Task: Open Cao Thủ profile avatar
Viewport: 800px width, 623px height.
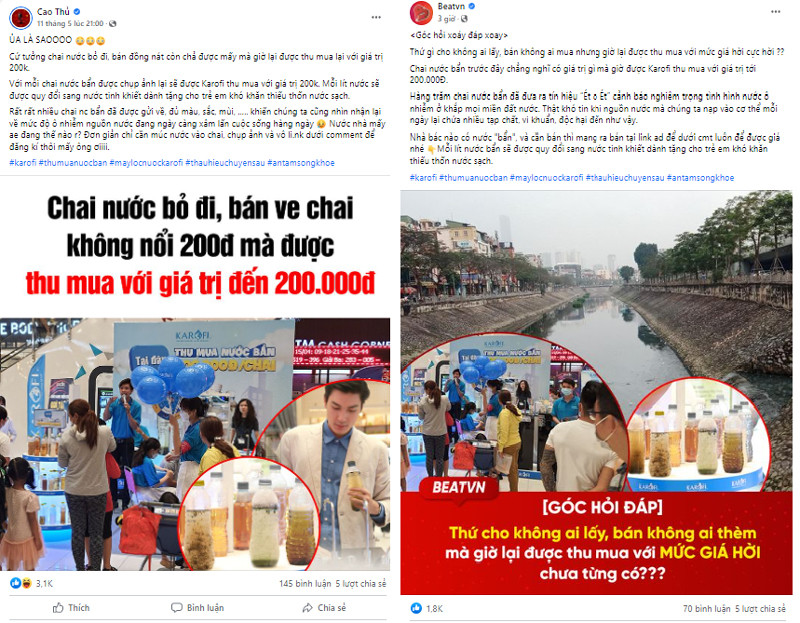Action: pyautogui.click(x=21, y=18)
